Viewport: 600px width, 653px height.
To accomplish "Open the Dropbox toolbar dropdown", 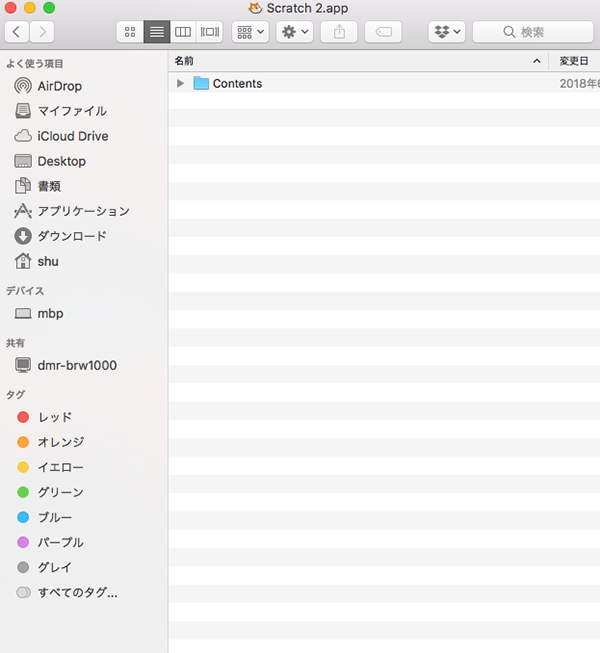I will tap(447, 32).
